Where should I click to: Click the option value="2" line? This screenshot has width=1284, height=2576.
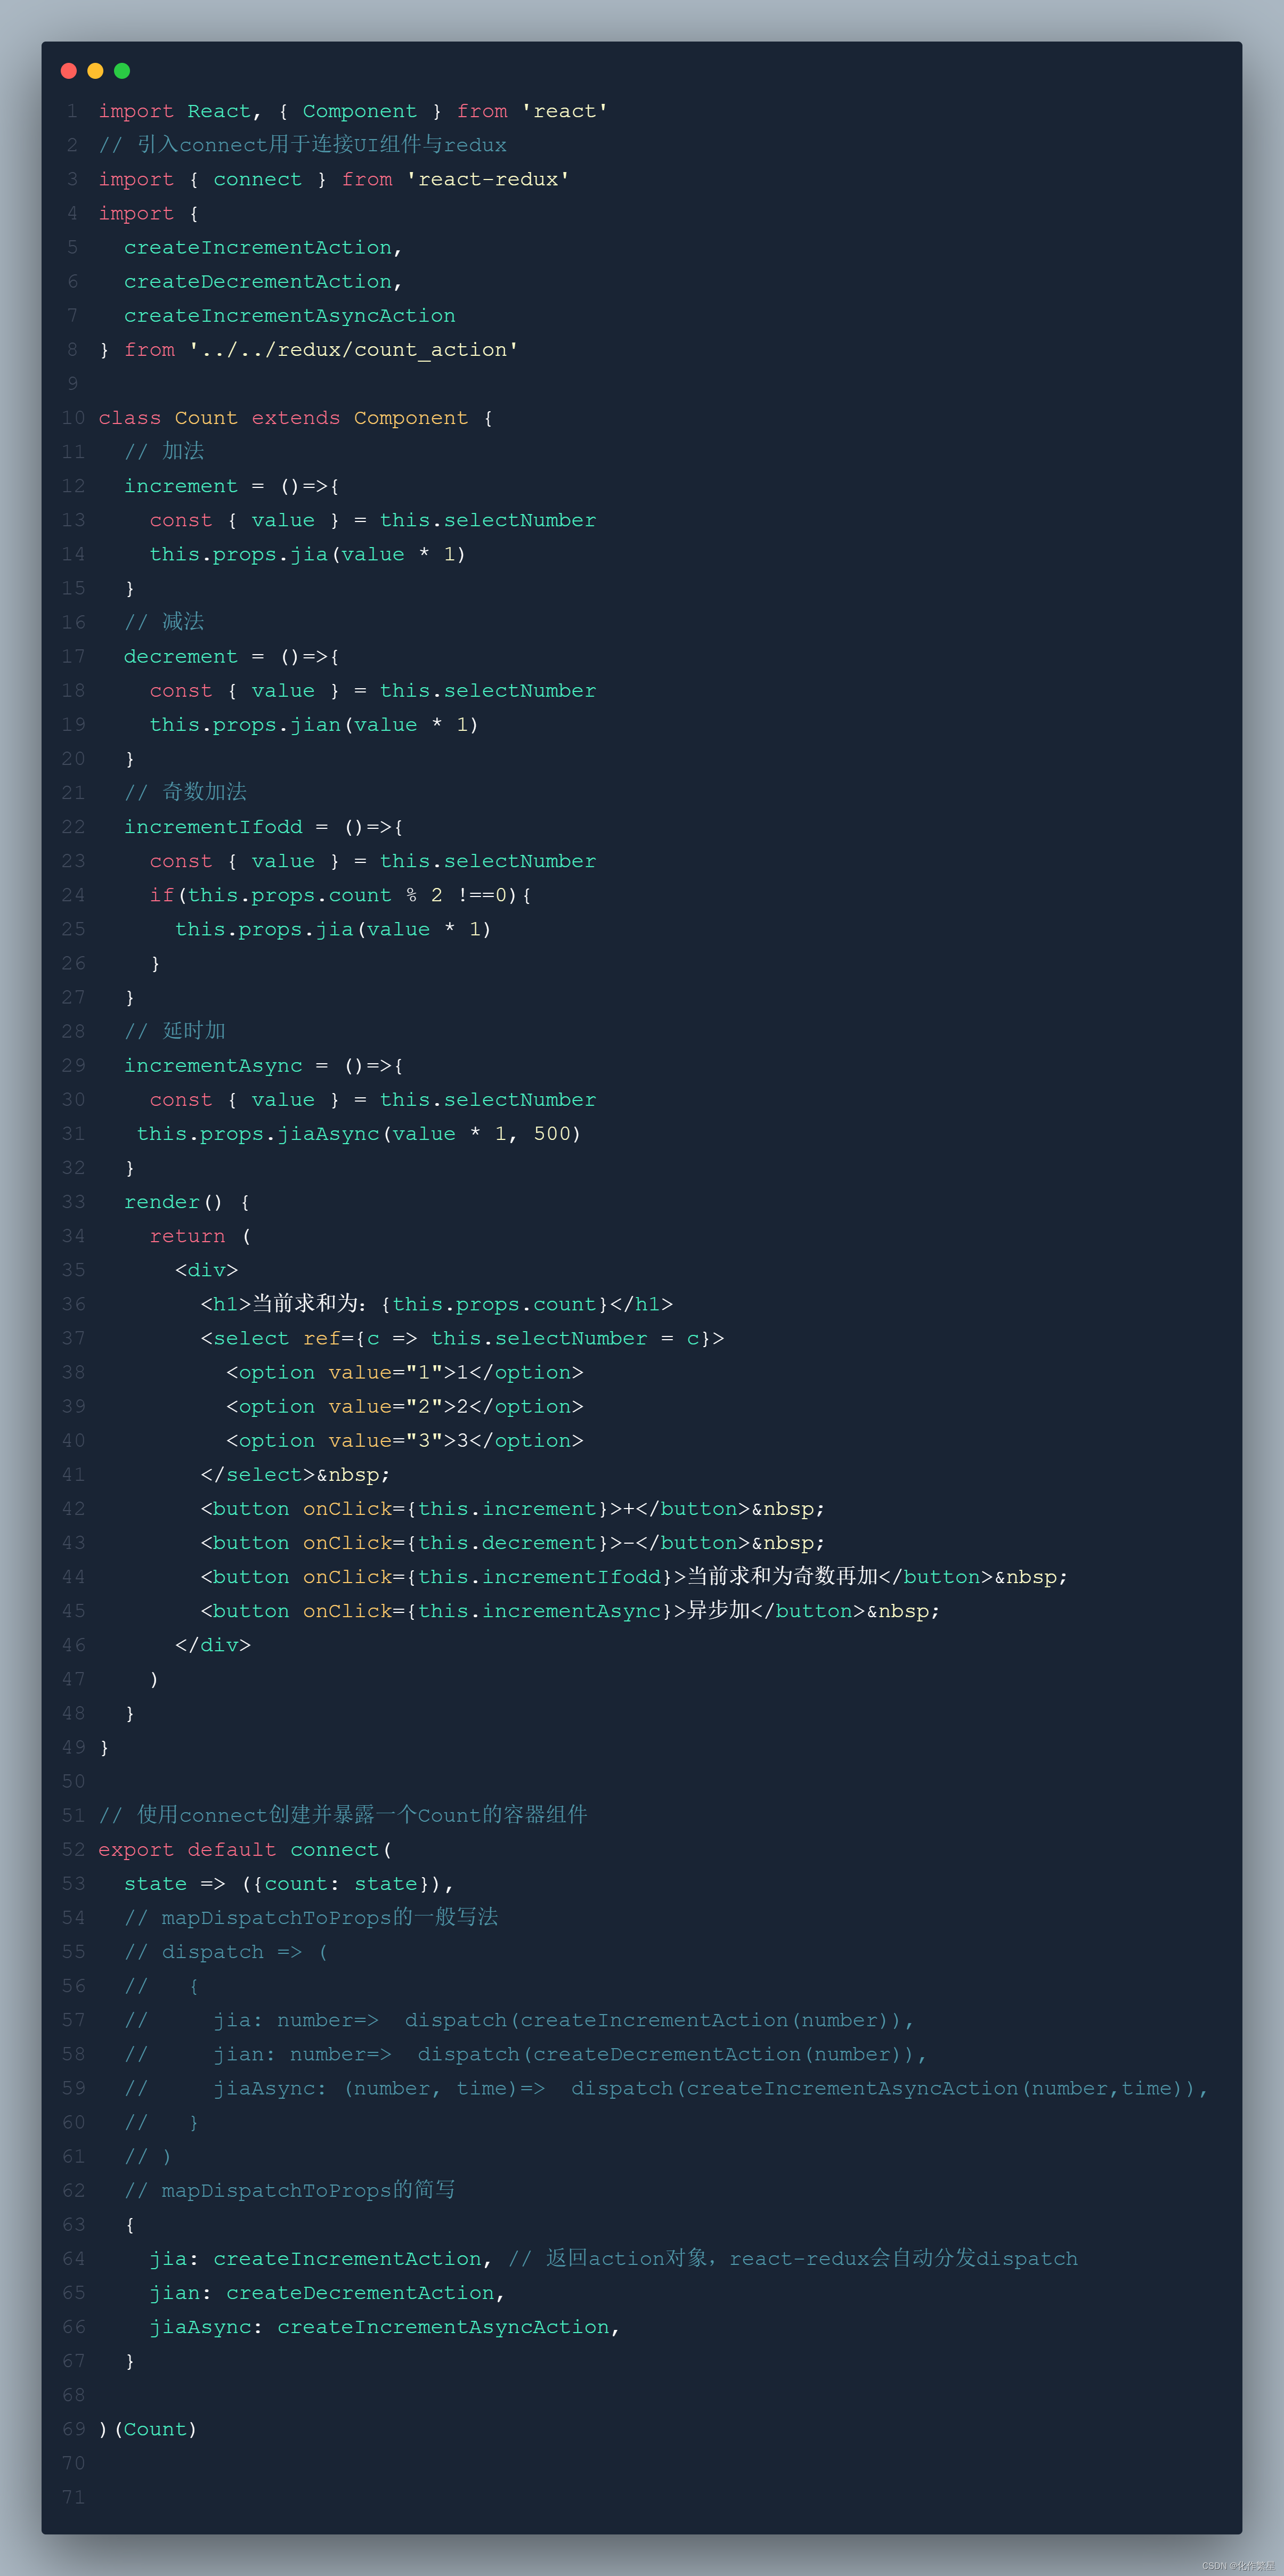tap(404, 1406)
